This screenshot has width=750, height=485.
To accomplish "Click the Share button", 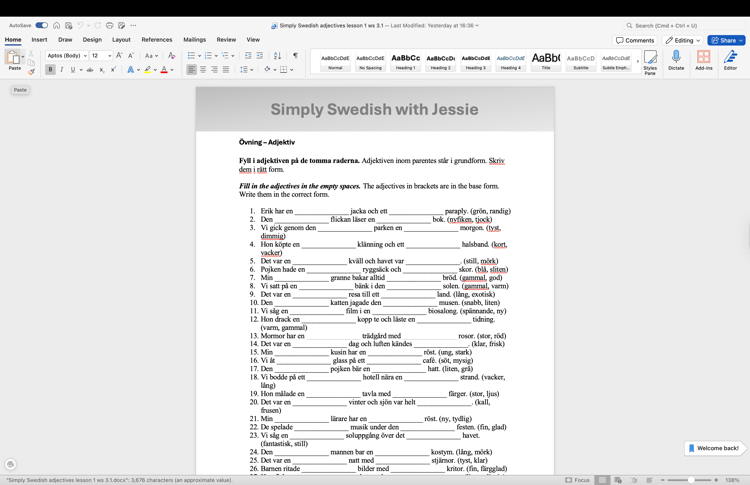I will click(x=727, y=40).
